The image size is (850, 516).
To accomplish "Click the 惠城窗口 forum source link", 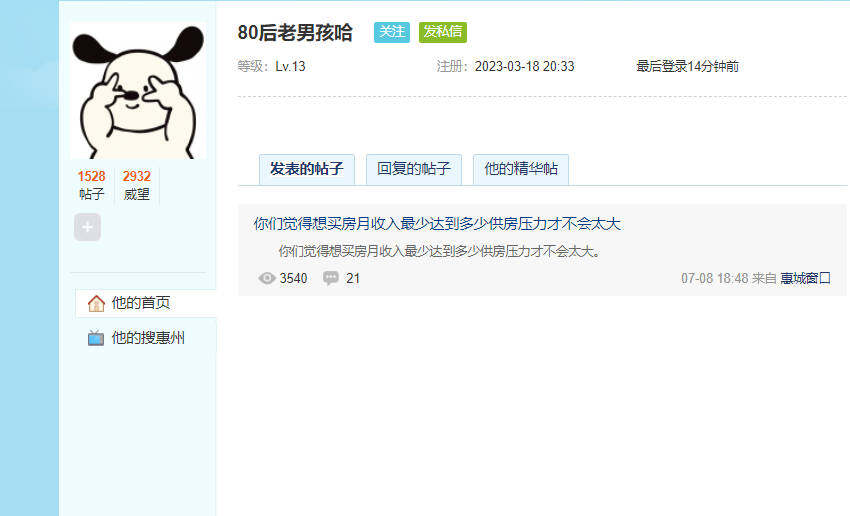I will click(x=806, y=278).
